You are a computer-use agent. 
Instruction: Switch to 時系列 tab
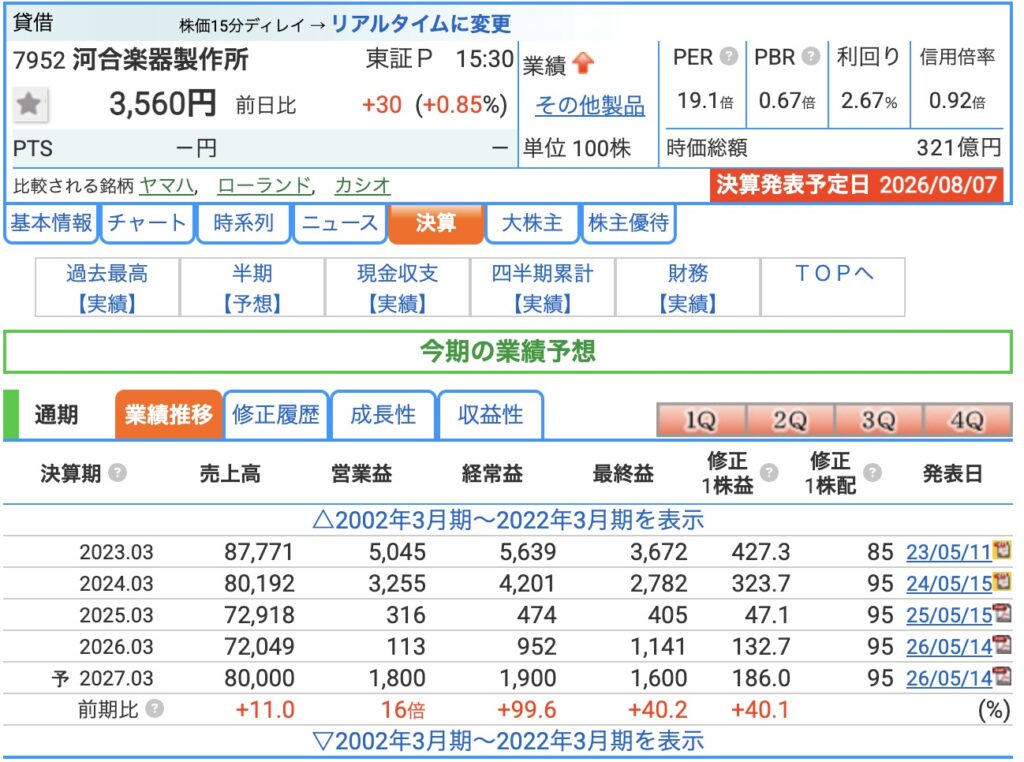click(x=243, y=223)
